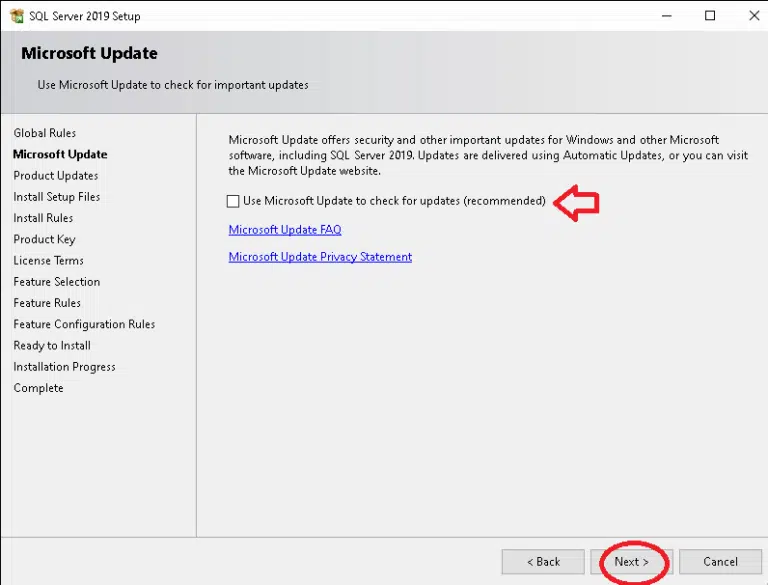Select Microsoft Update step in sidebar

(x=60, y=154)
